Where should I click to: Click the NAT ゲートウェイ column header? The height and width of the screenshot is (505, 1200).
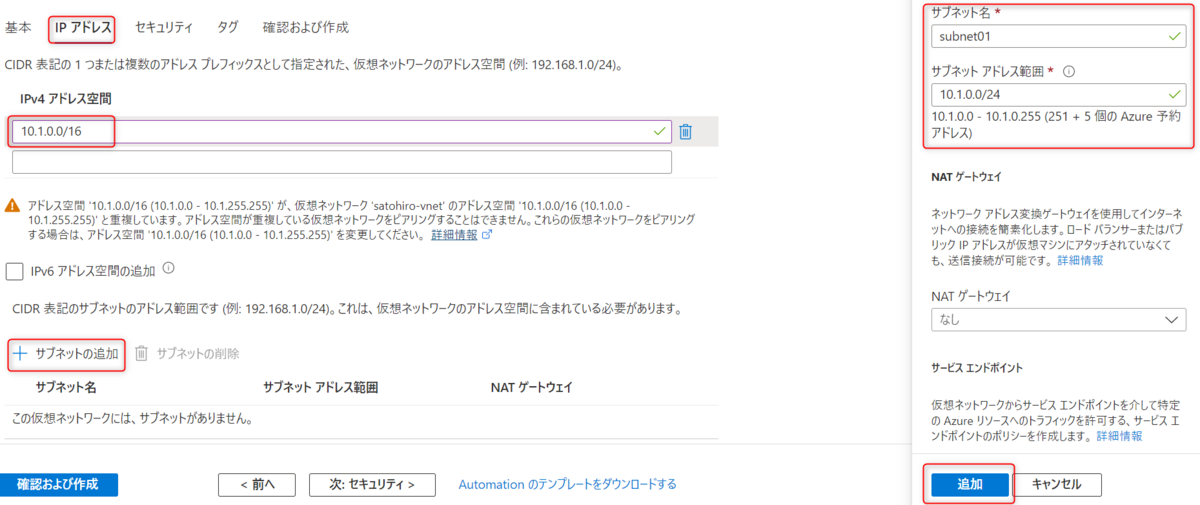click(x=531, y=387)
